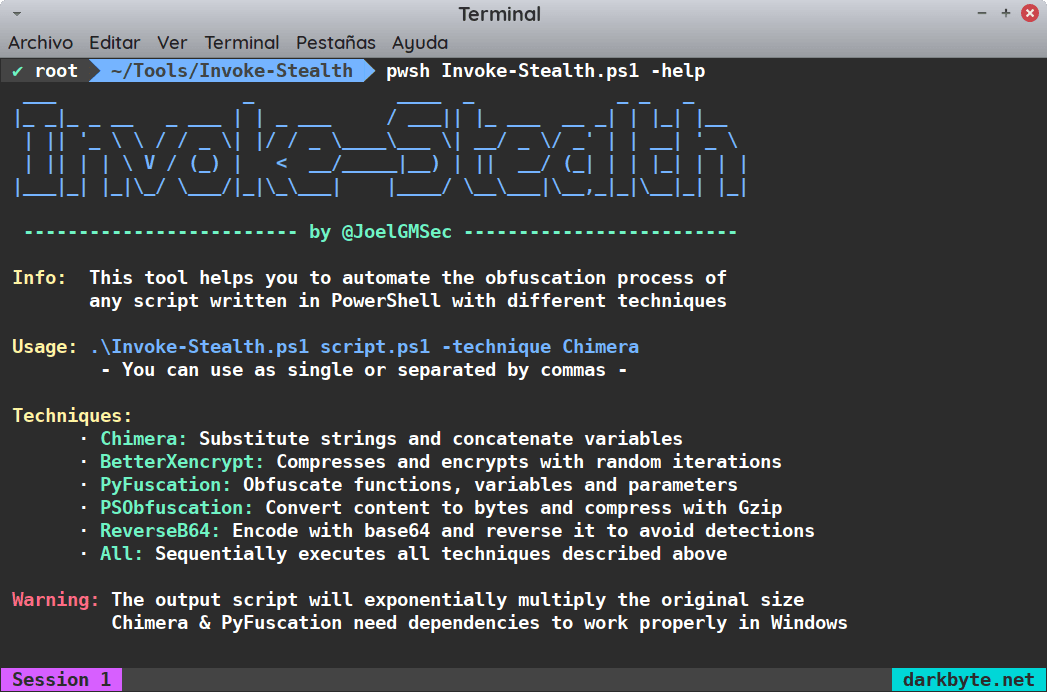
Task: Click the ReverseB64 technique name
Action: tap(160, 531)
